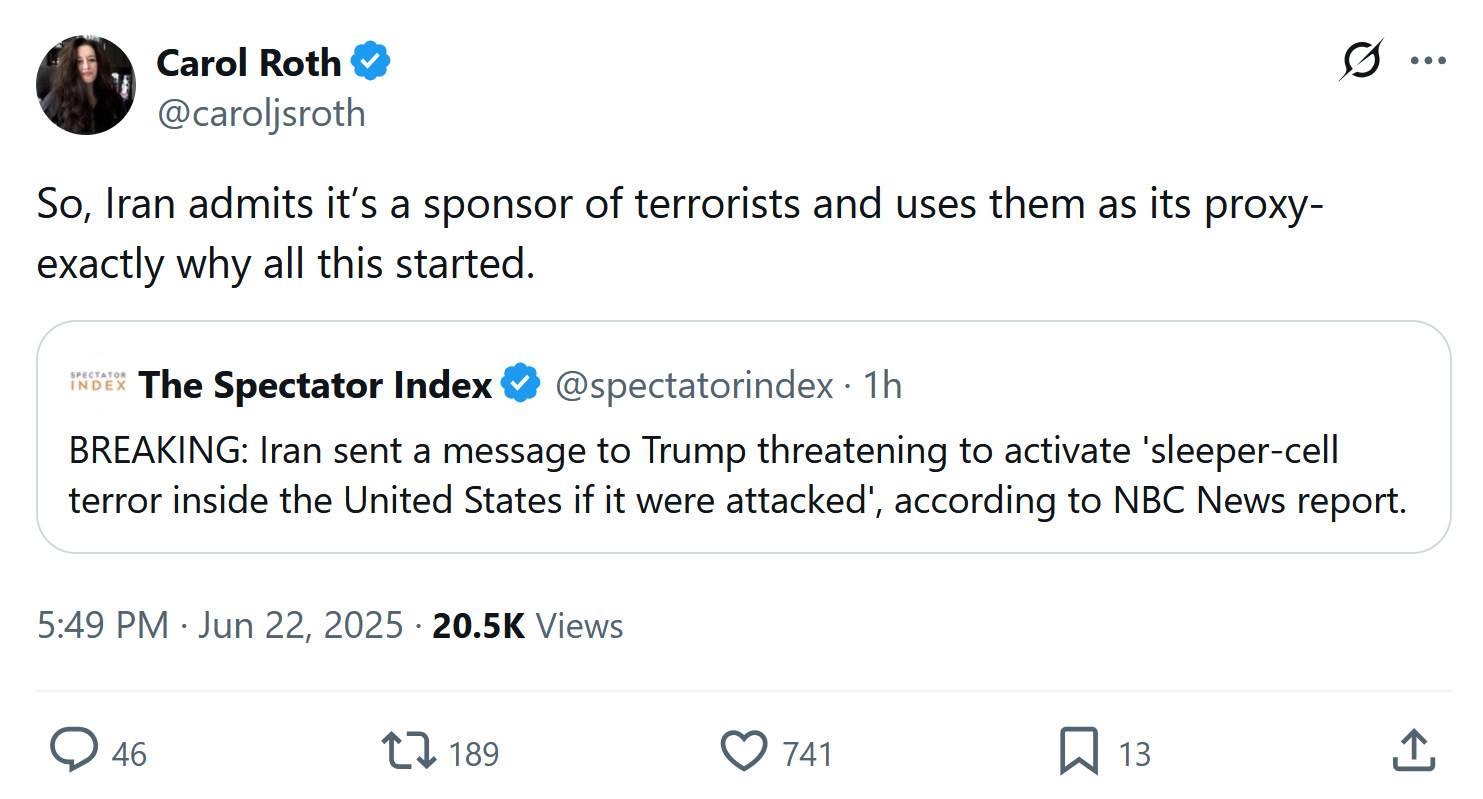
Task: Click the 5:49 PM Jun 22, 2025 timestamp
Action: tap(220, 626)
